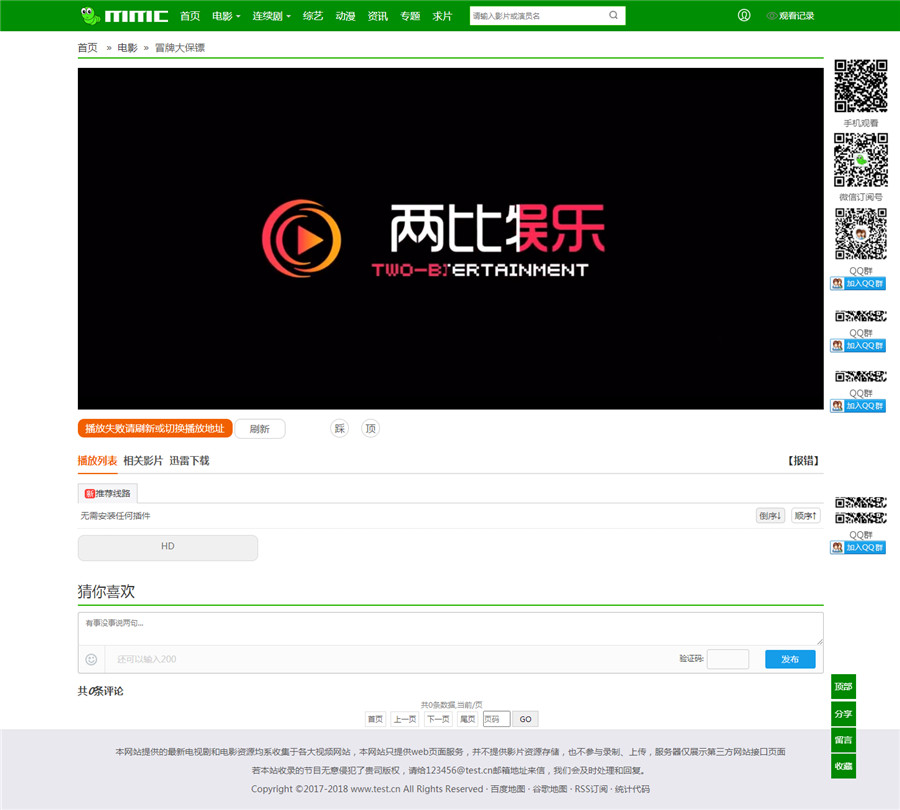Click the blue 发布 submit button
This screenshot has width=900, height=810.
coord(790,659)
